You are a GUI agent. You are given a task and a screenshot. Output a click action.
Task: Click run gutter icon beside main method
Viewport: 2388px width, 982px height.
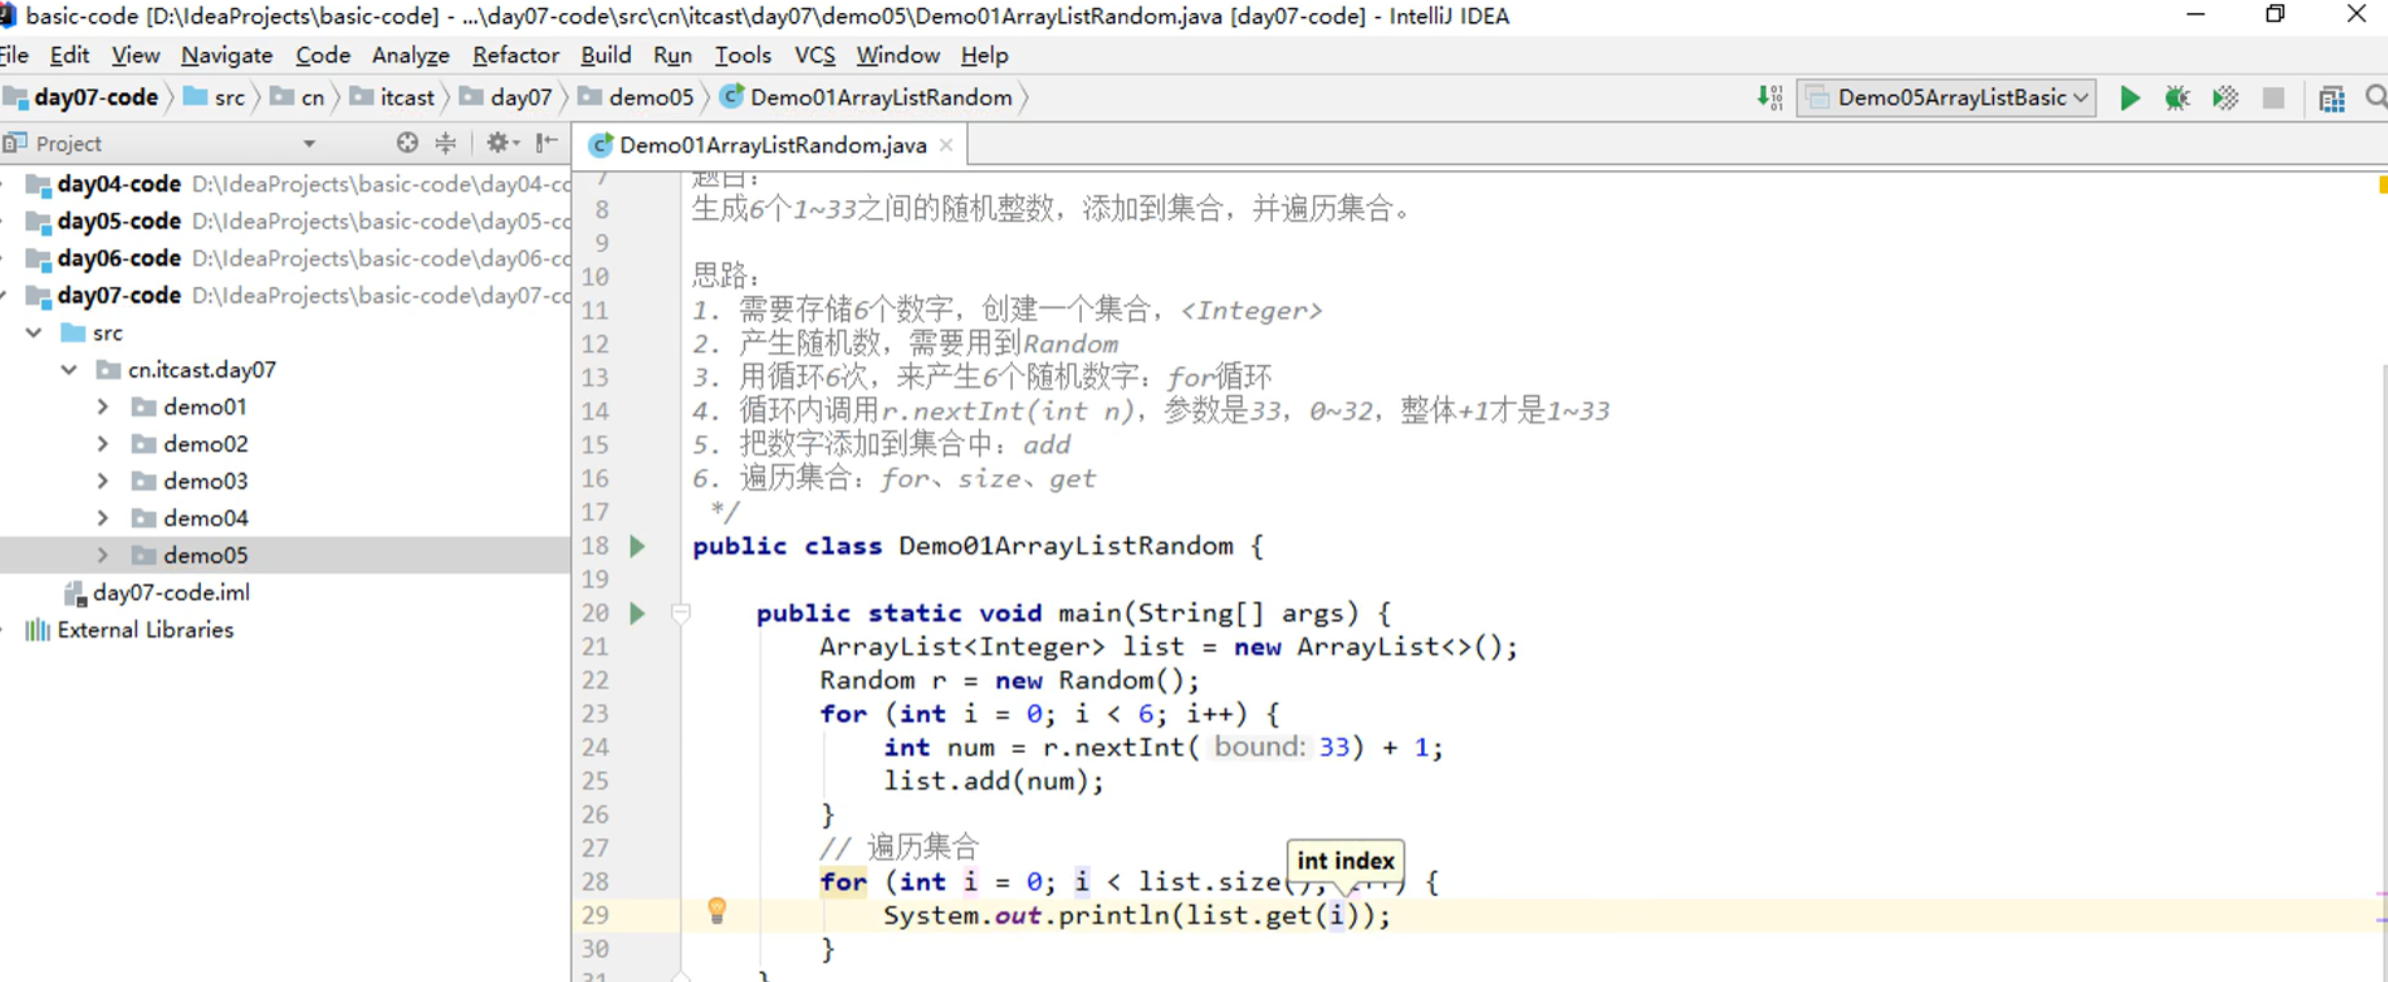[x=637, y=613]
